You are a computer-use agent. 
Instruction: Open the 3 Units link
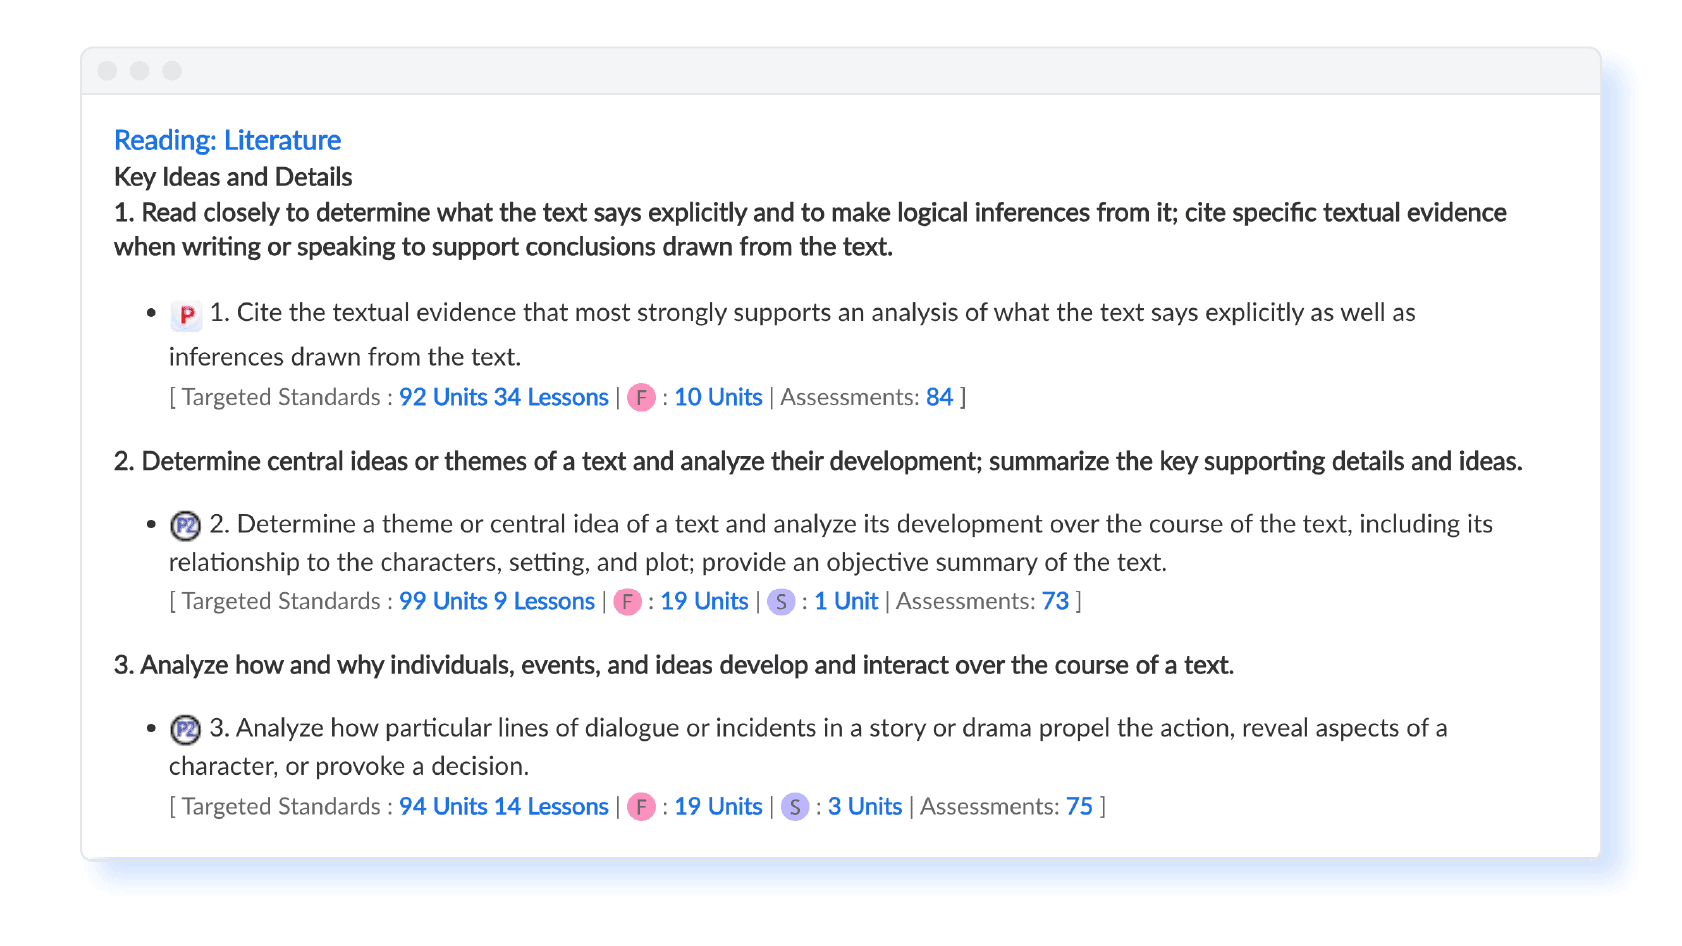(865, 807)
